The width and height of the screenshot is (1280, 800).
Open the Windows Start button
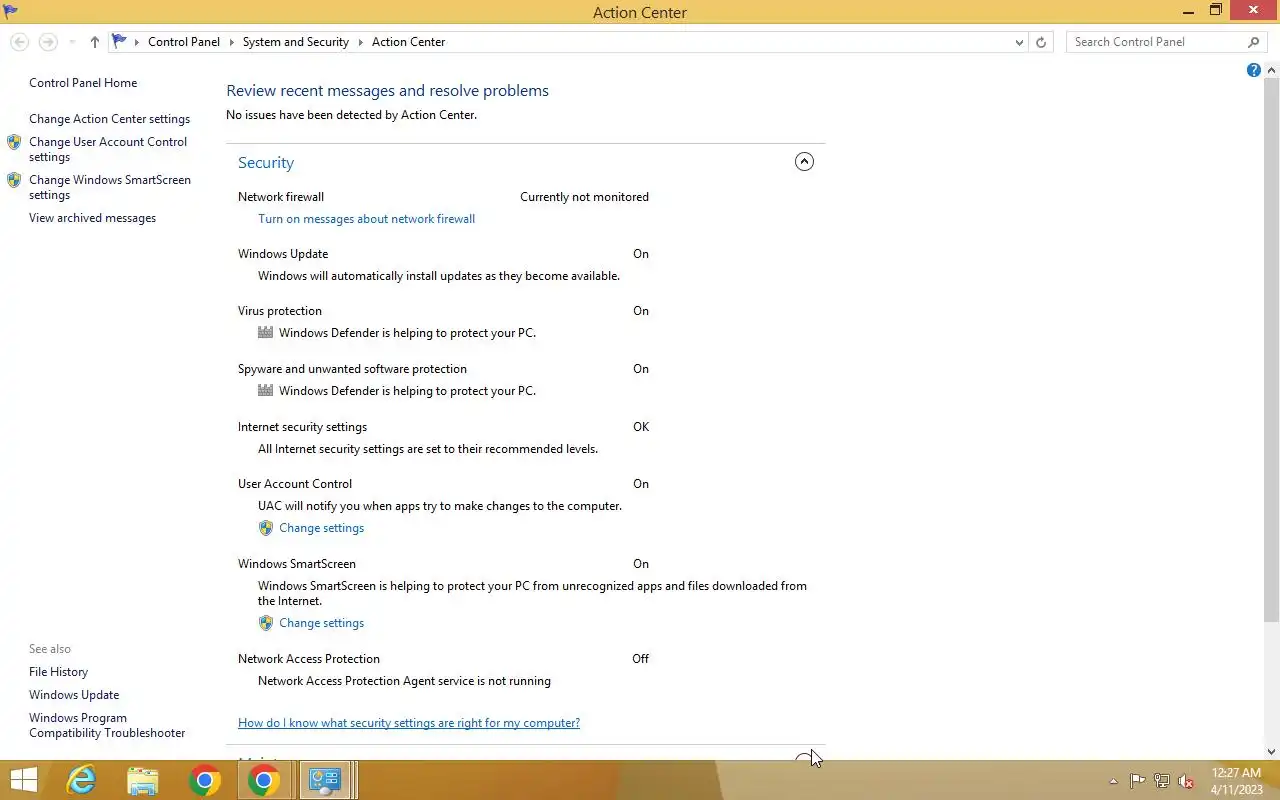[x=23, y=780]
